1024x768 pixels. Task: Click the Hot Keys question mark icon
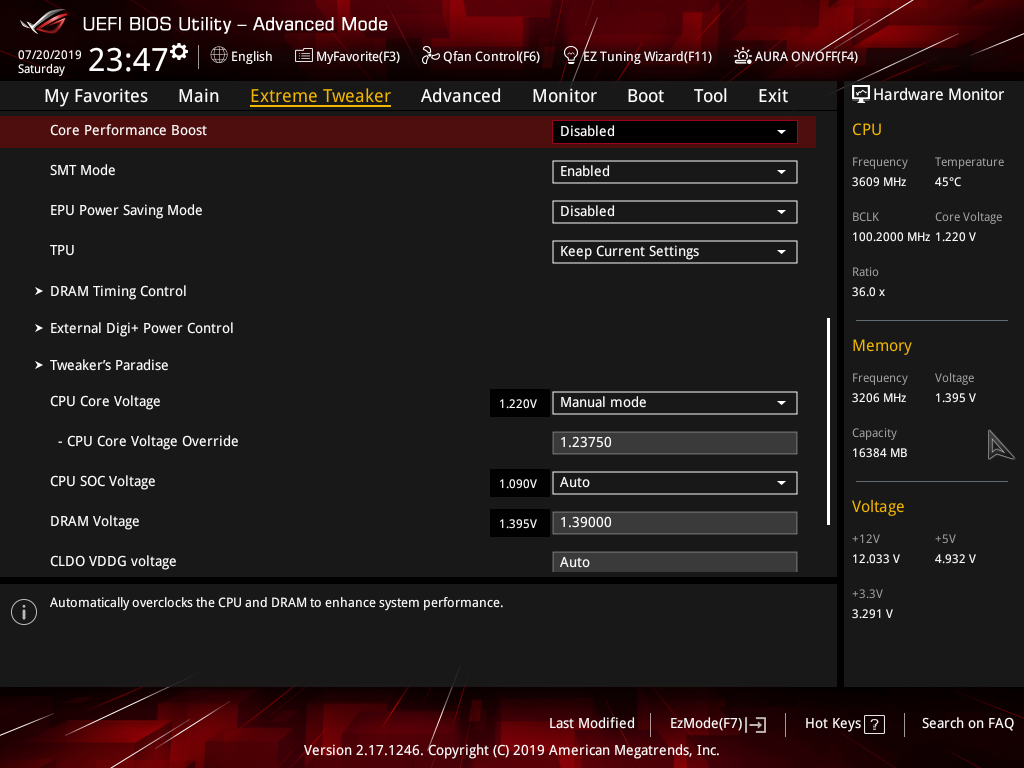(x=874, y=724)
